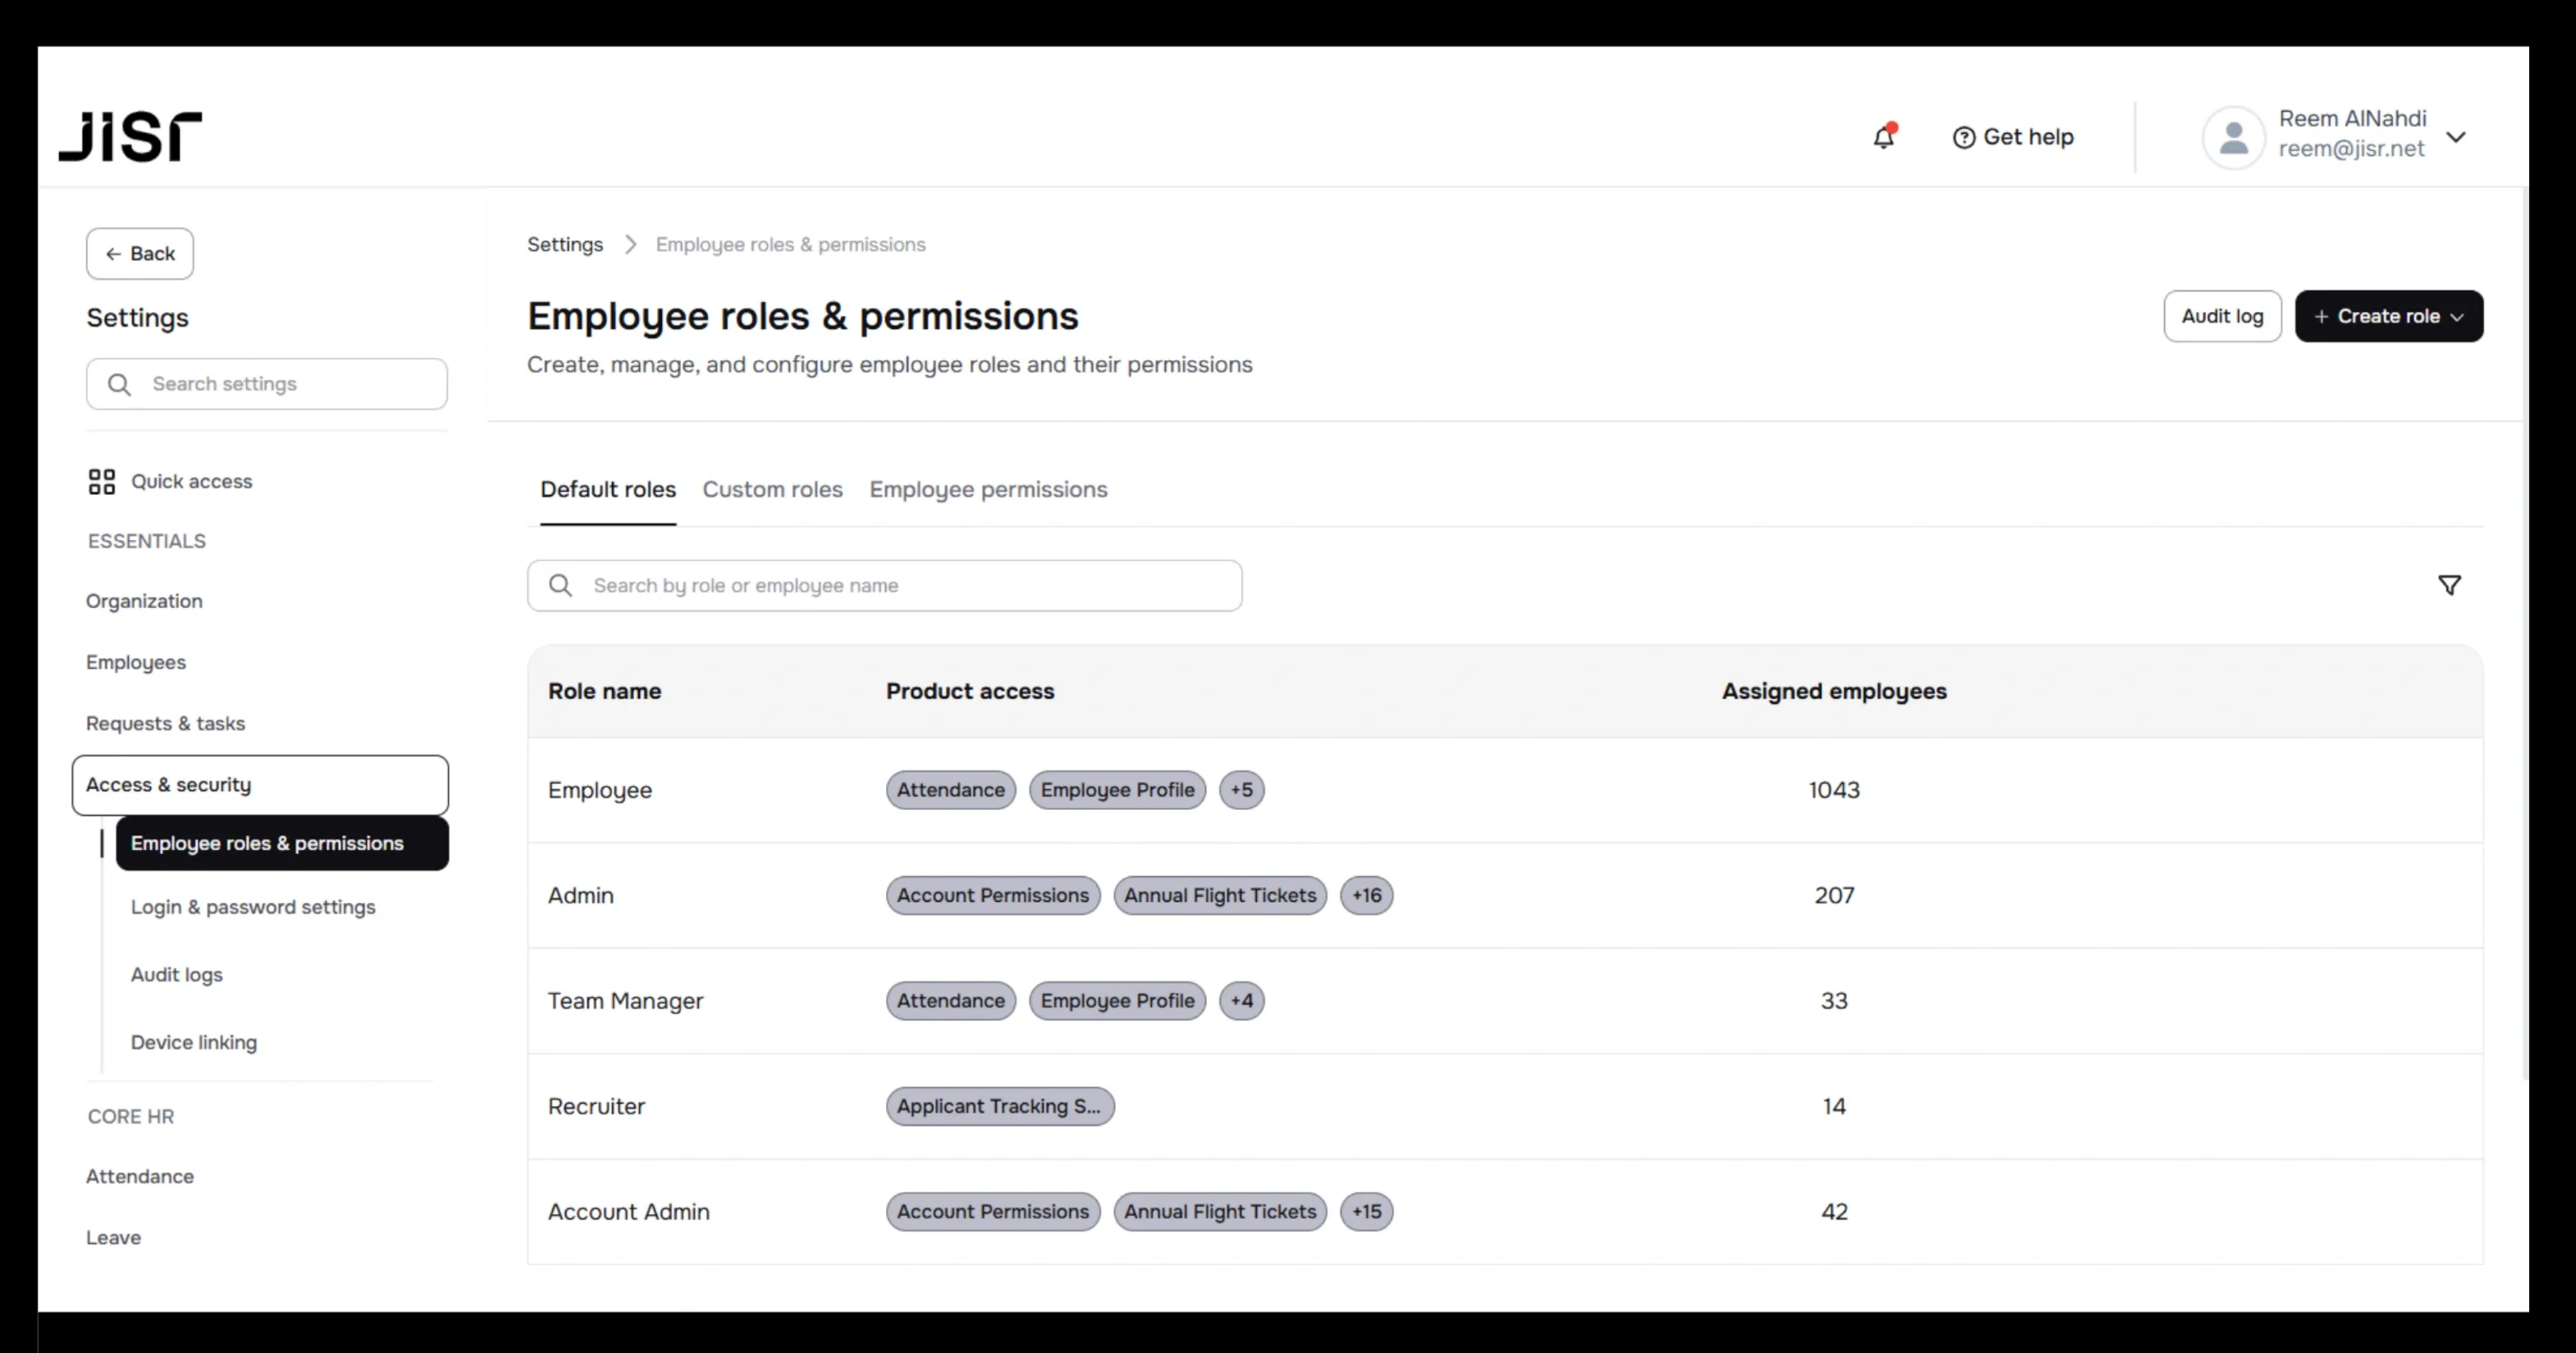Open Login & password settings in the sidebar
The width and height of the screenshot is (2576, 1353).
(253, 908)
